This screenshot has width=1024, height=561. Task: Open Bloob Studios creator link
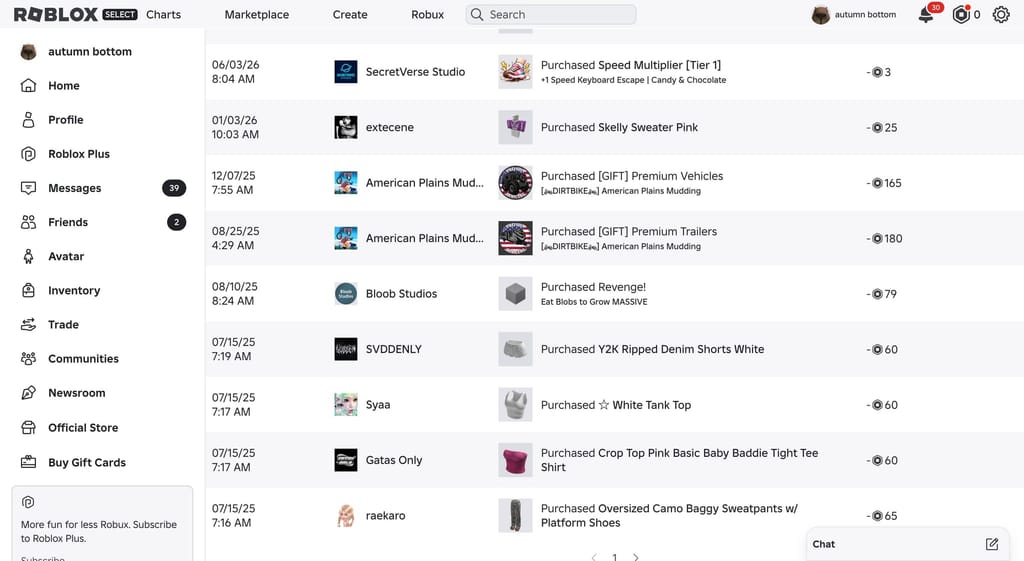(x=401, y=294)
